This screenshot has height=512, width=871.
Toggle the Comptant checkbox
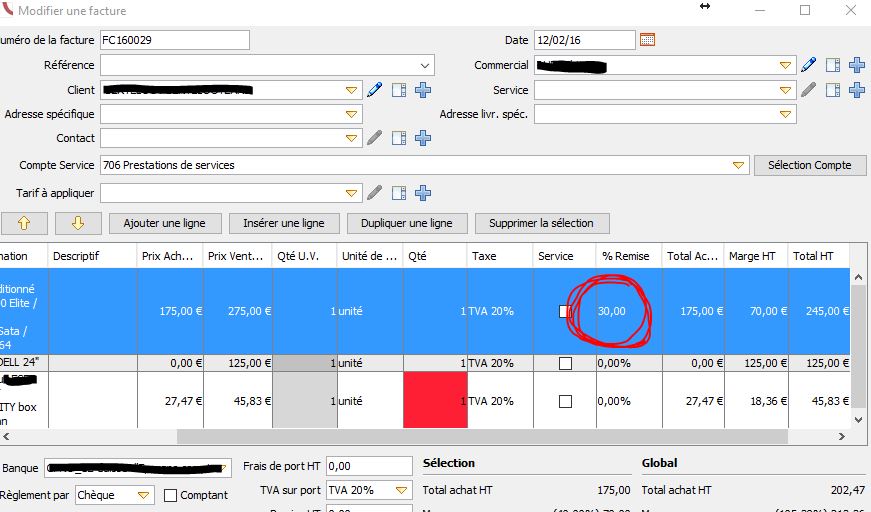click(x=170, y=495)
